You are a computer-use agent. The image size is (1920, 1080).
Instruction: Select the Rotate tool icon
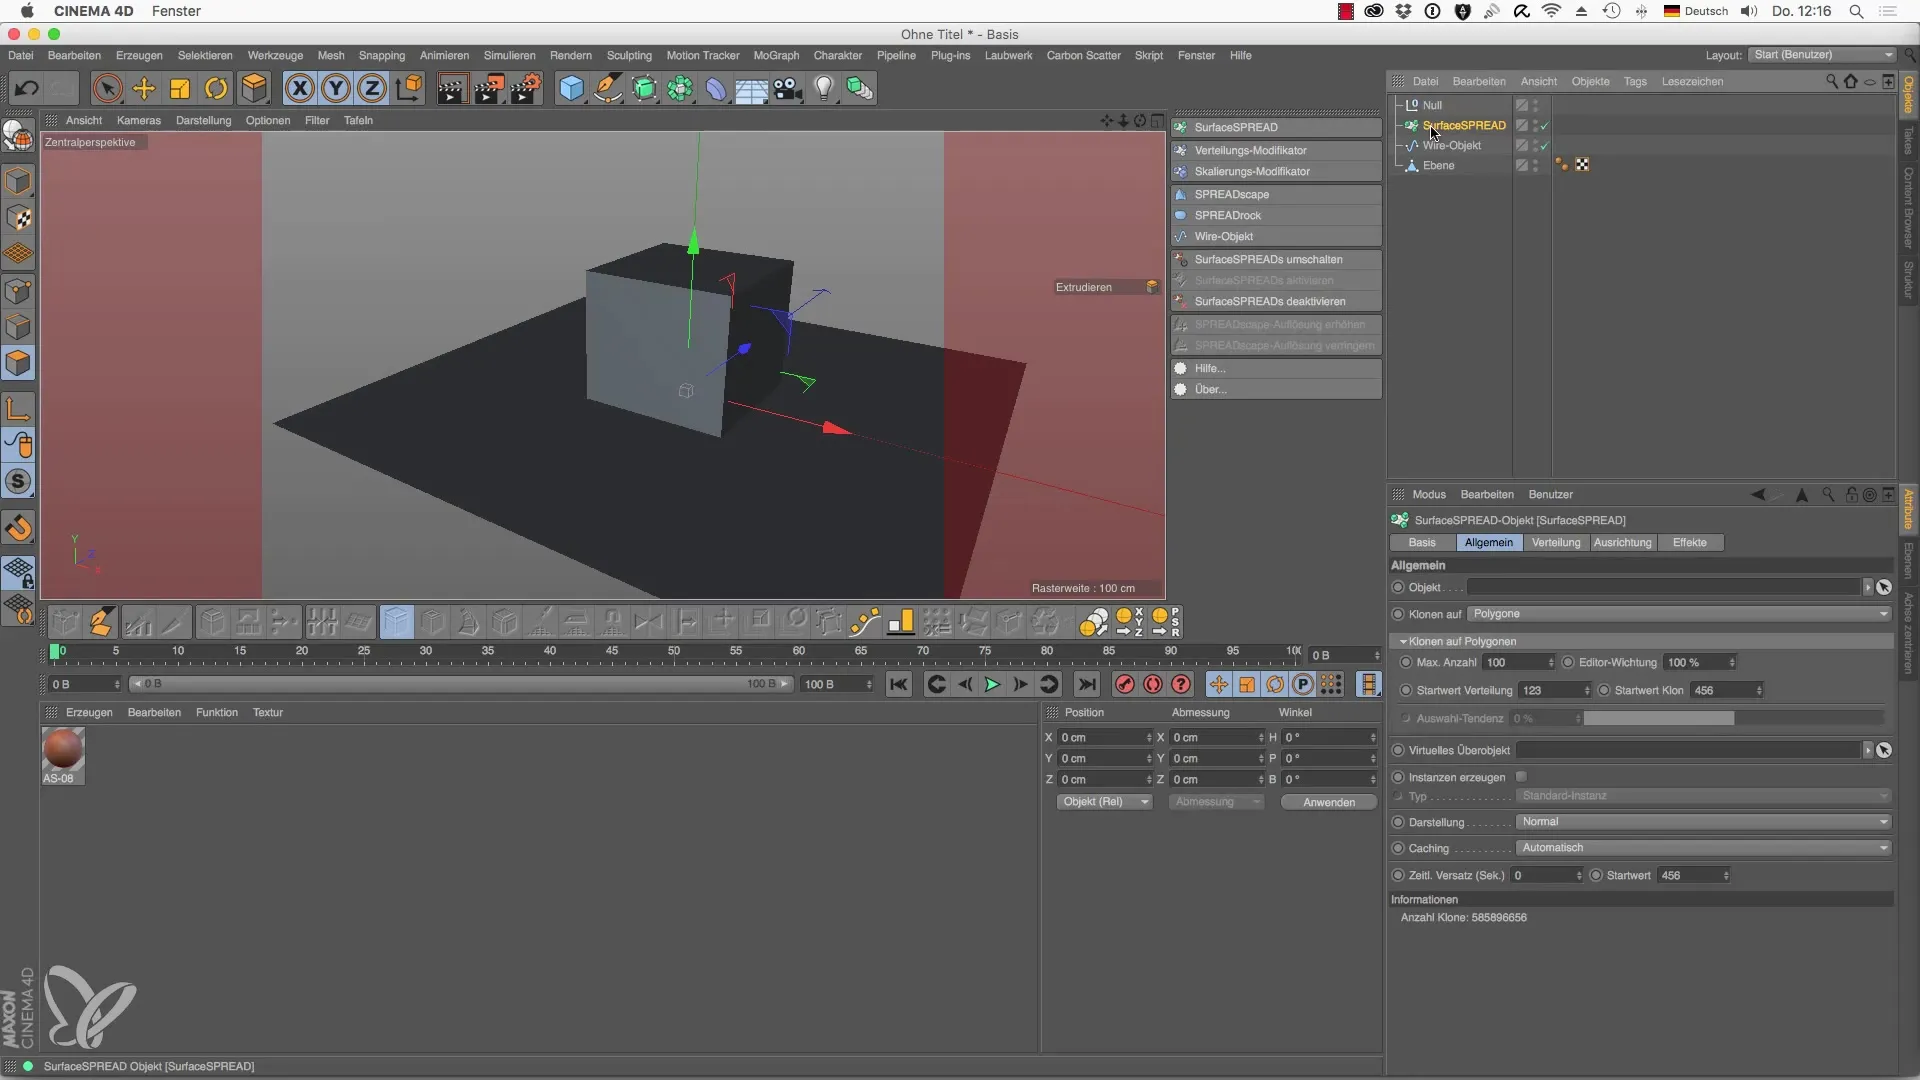(216, 89)
